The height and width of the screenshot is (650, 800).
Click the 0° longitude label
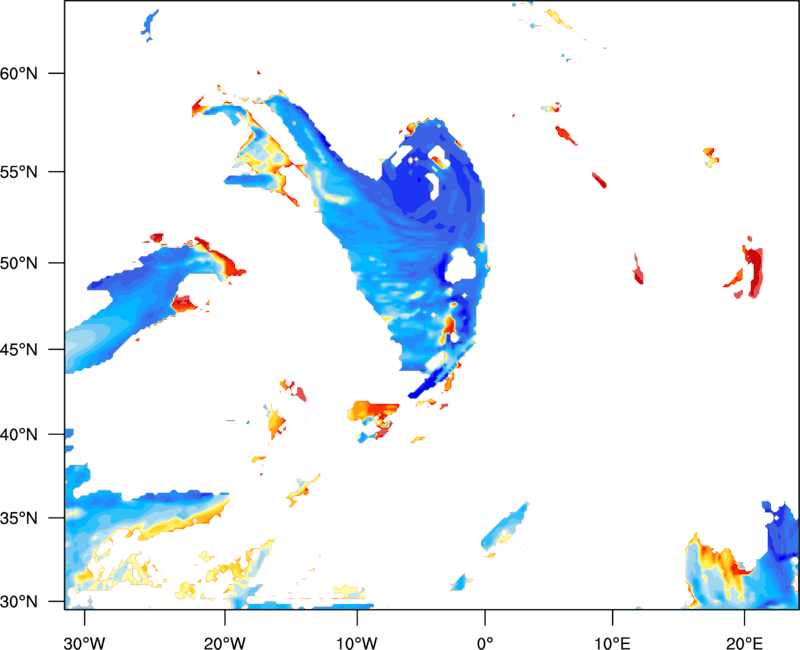[485, 643]
